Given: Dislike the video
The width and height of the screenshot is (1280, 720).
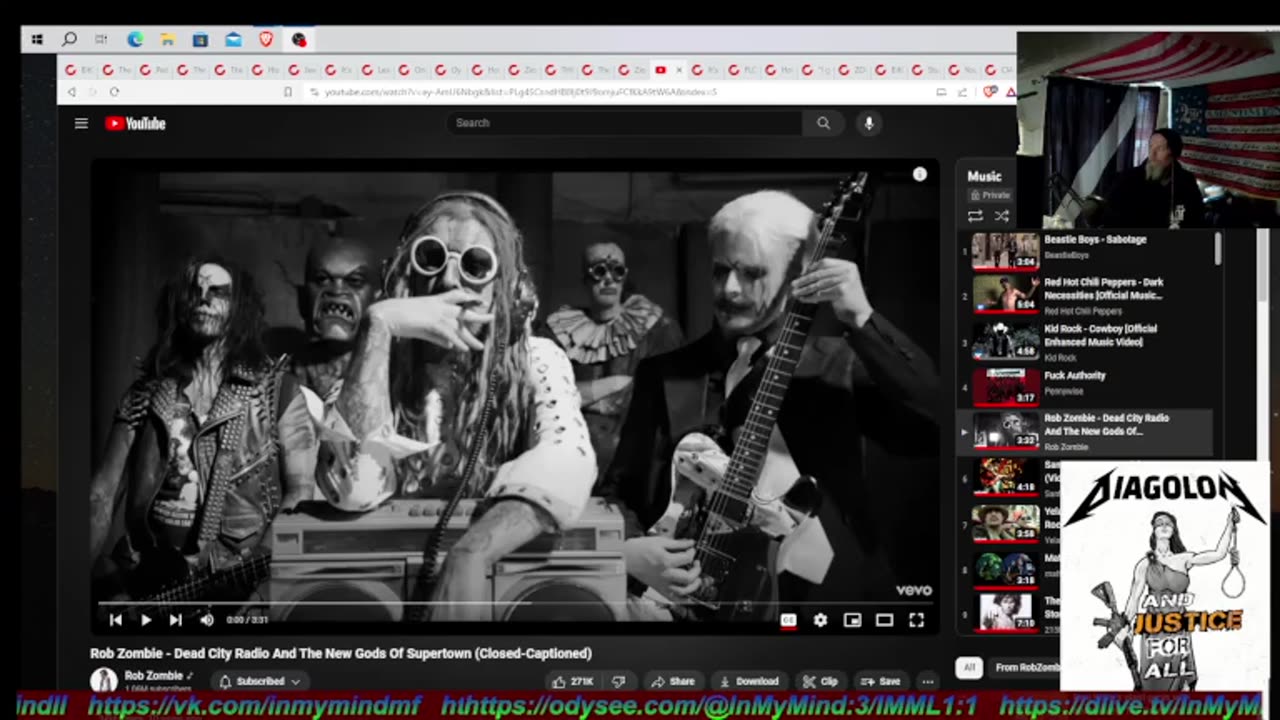Looking at the screenshot, I should 618,681.
